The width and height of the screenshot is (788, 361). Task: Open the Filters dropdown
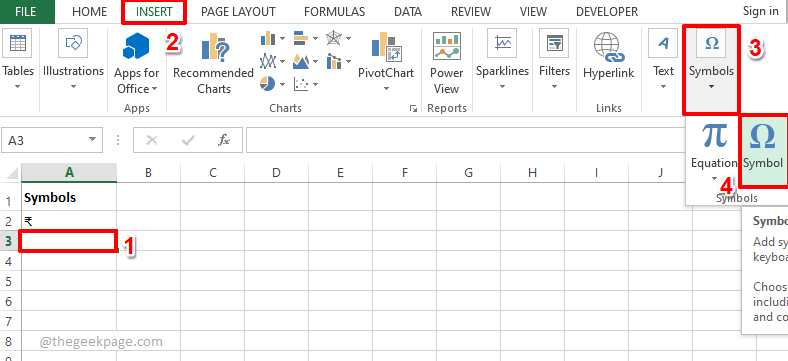click(554, 60)
